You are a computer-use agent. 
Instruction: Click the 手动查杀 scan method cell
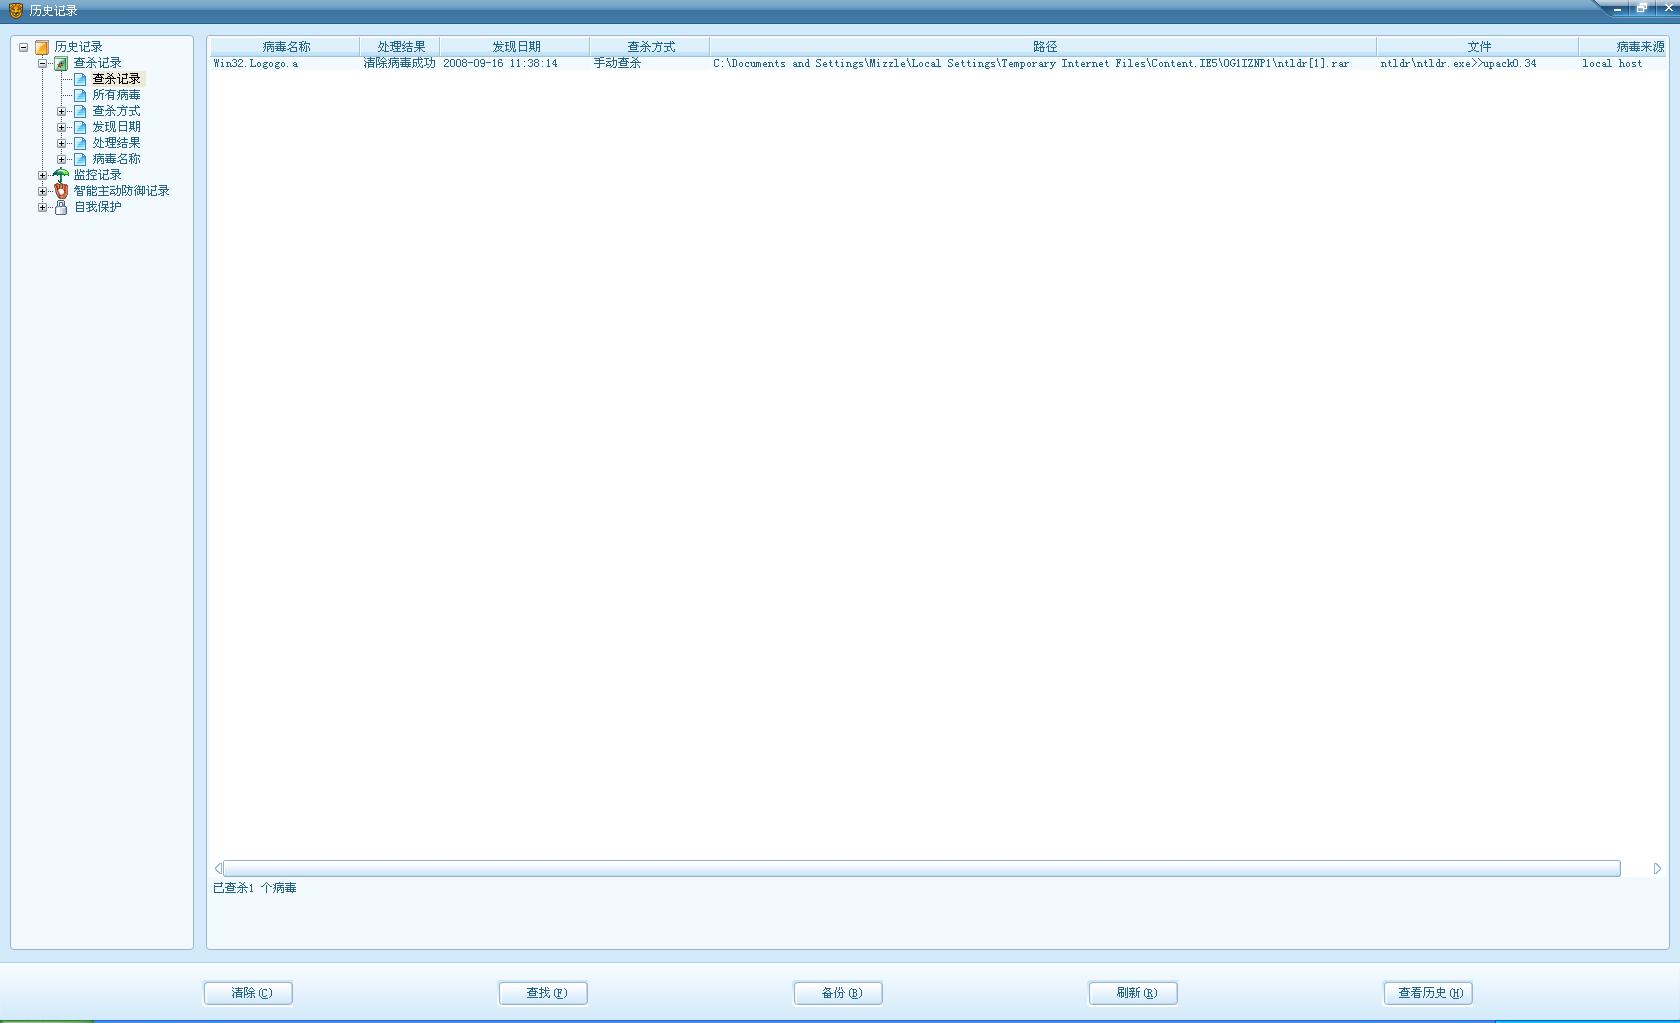click(617, 63)
